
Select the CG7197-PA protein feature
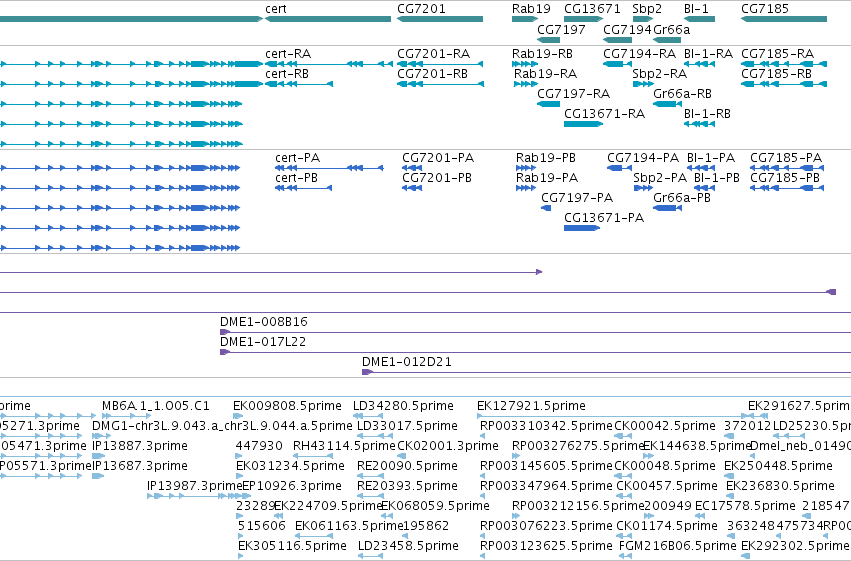(x=546, y=208)
